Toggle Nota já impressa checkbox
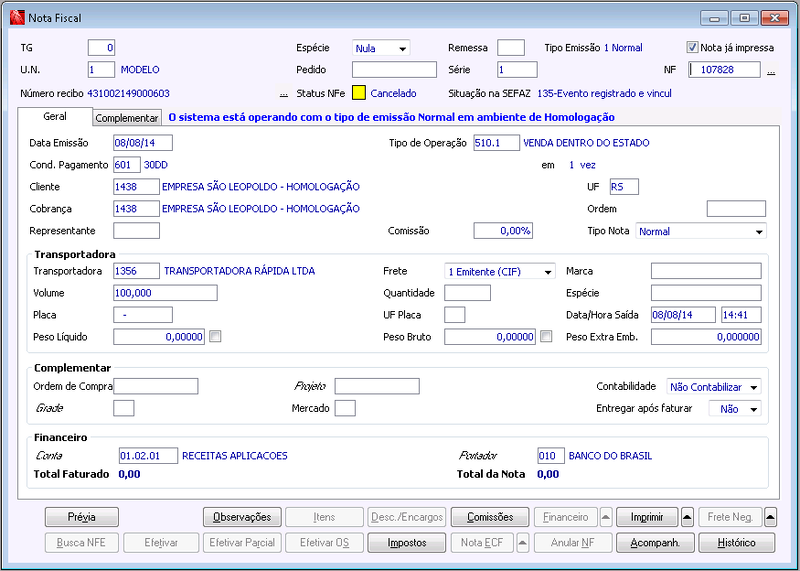 [x=692, y=48]
